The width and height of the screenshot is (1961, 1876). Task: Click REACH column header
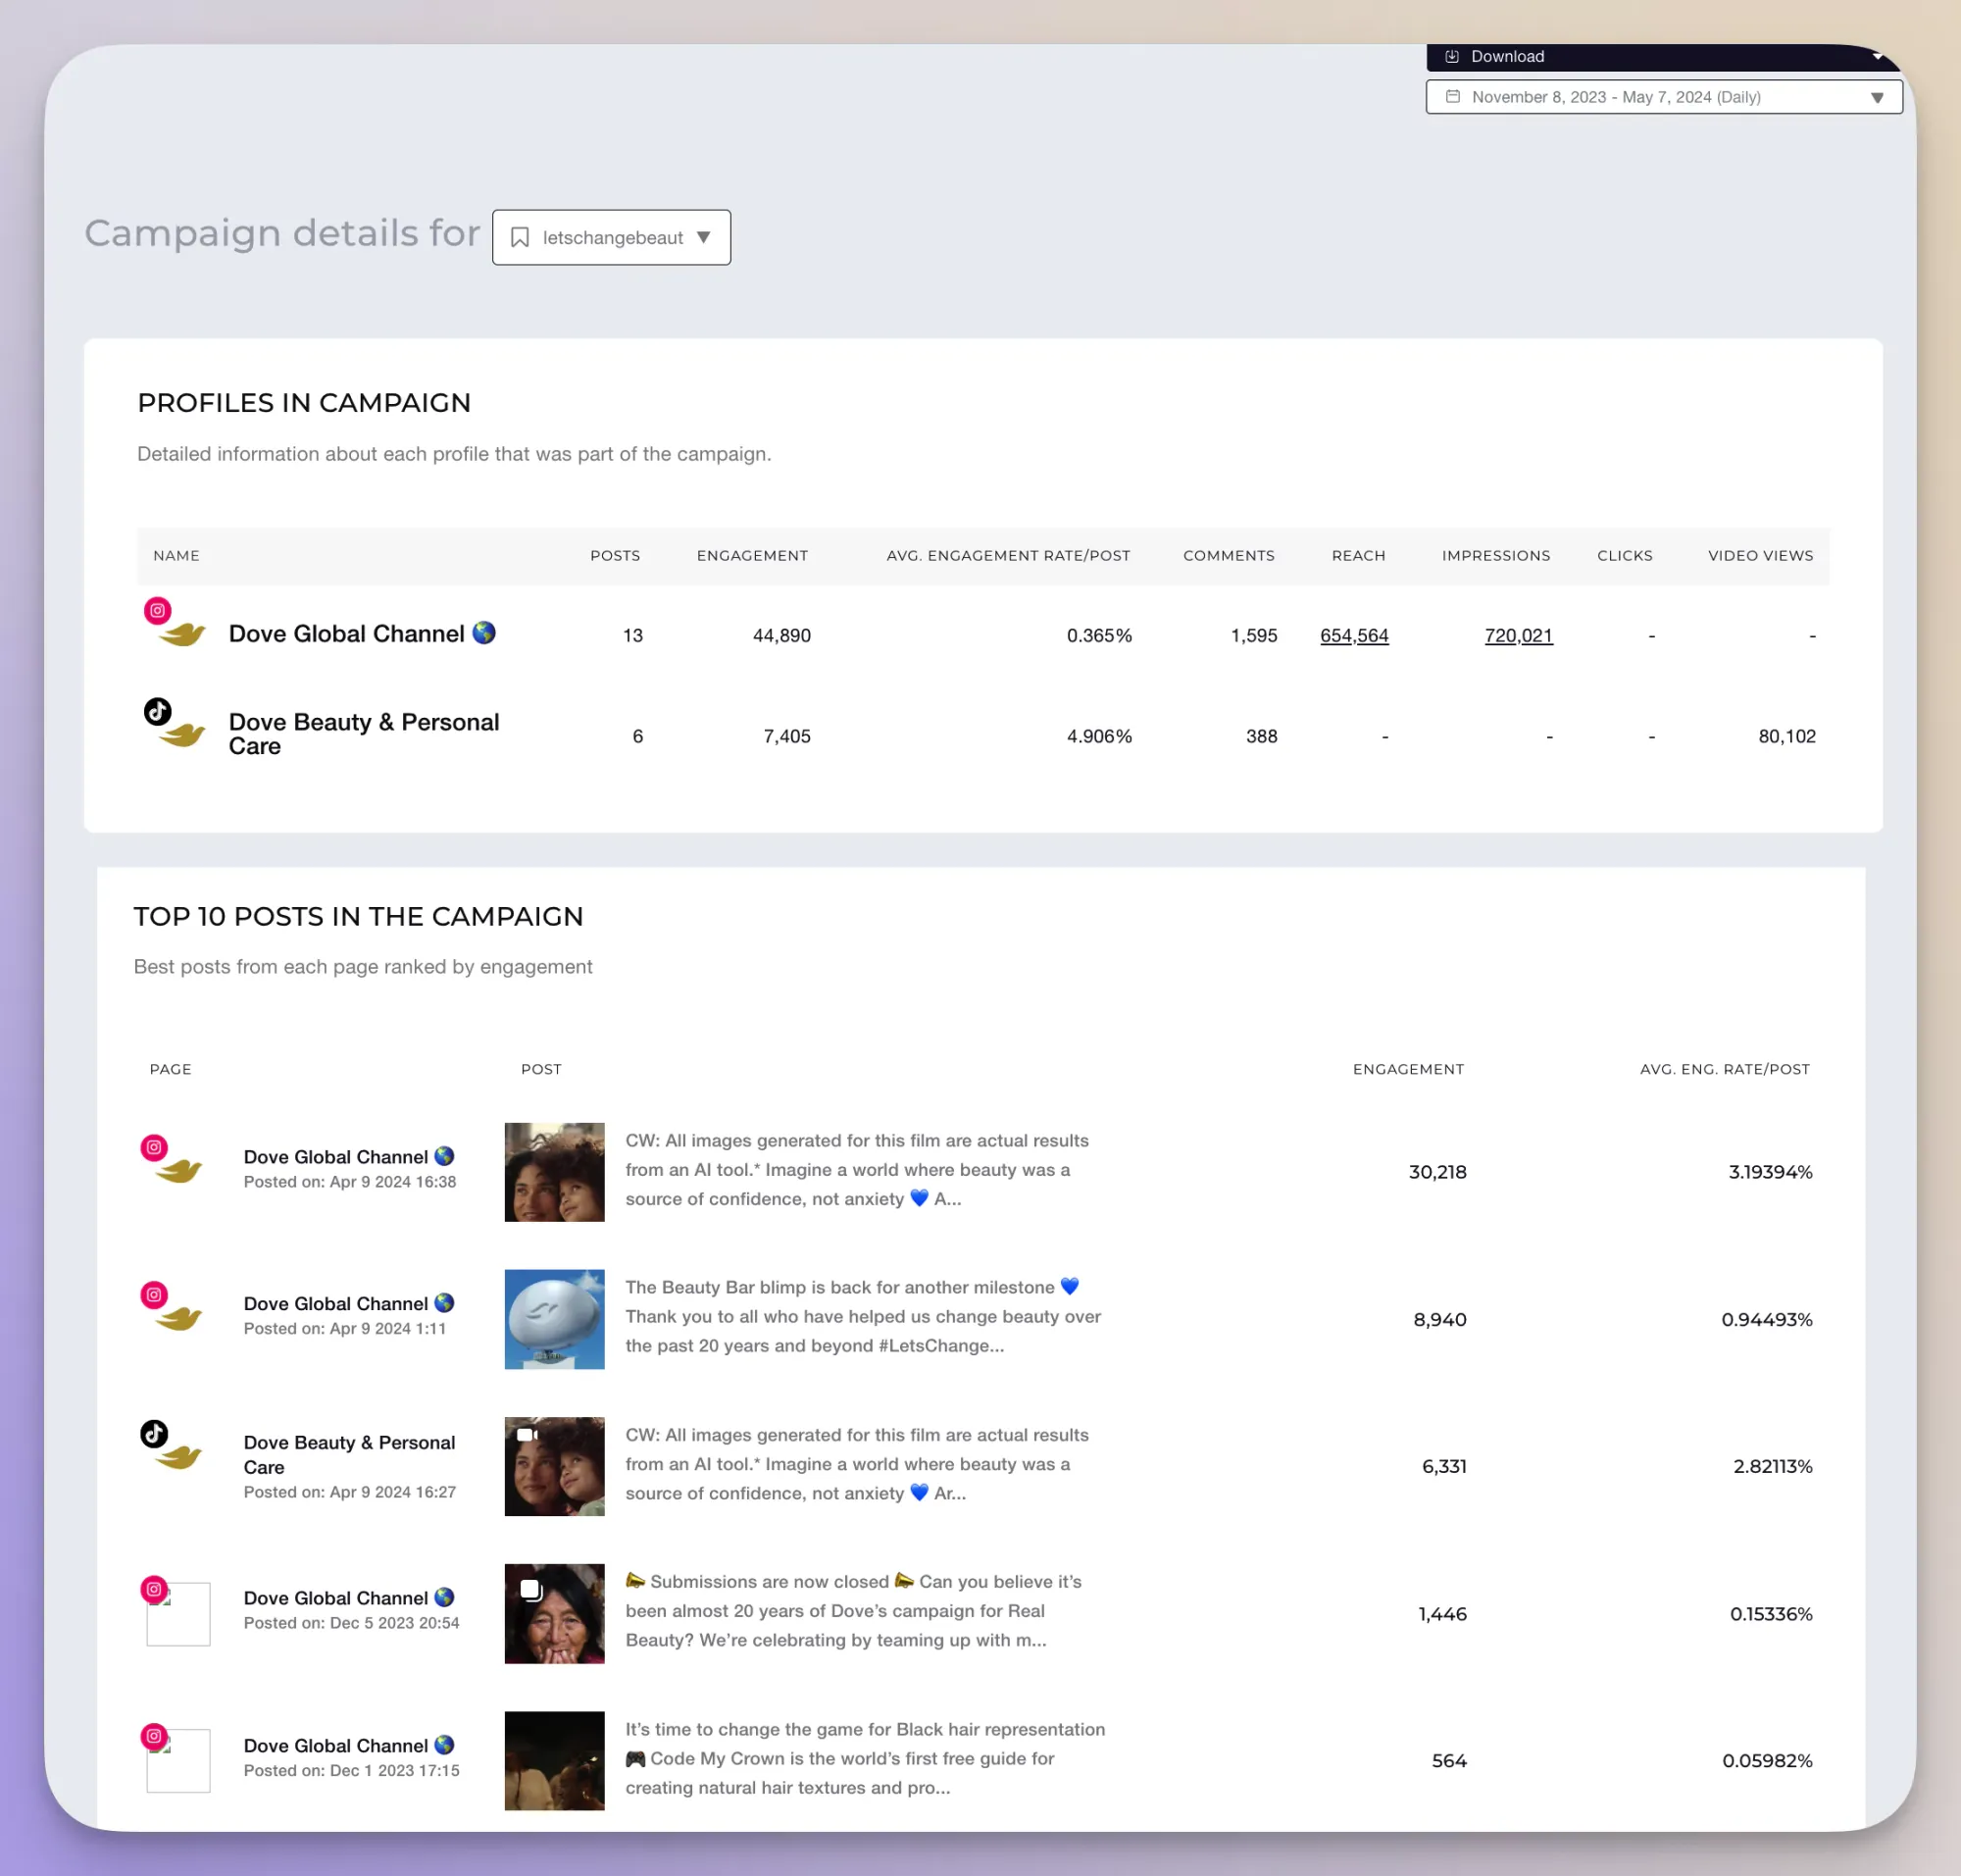coord(1358,555)
